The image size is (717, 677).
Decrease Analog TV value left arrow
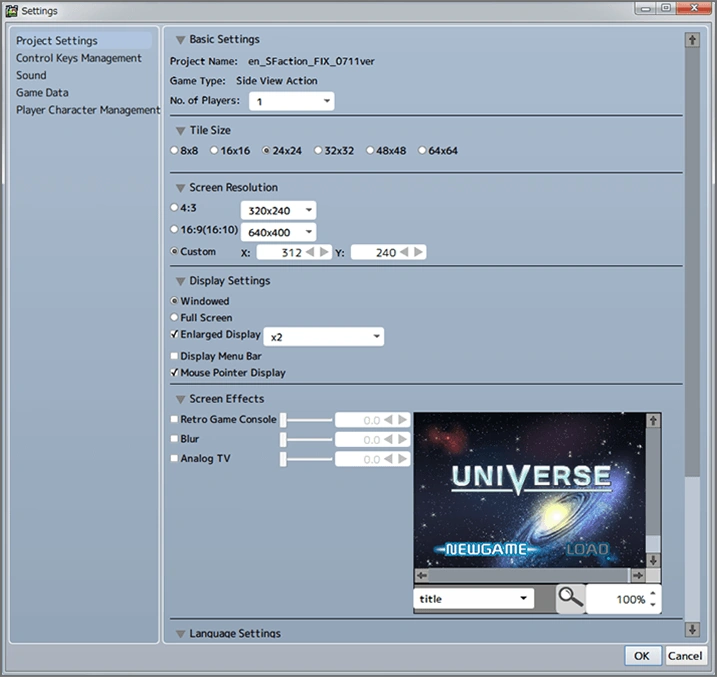pos(388,459)
